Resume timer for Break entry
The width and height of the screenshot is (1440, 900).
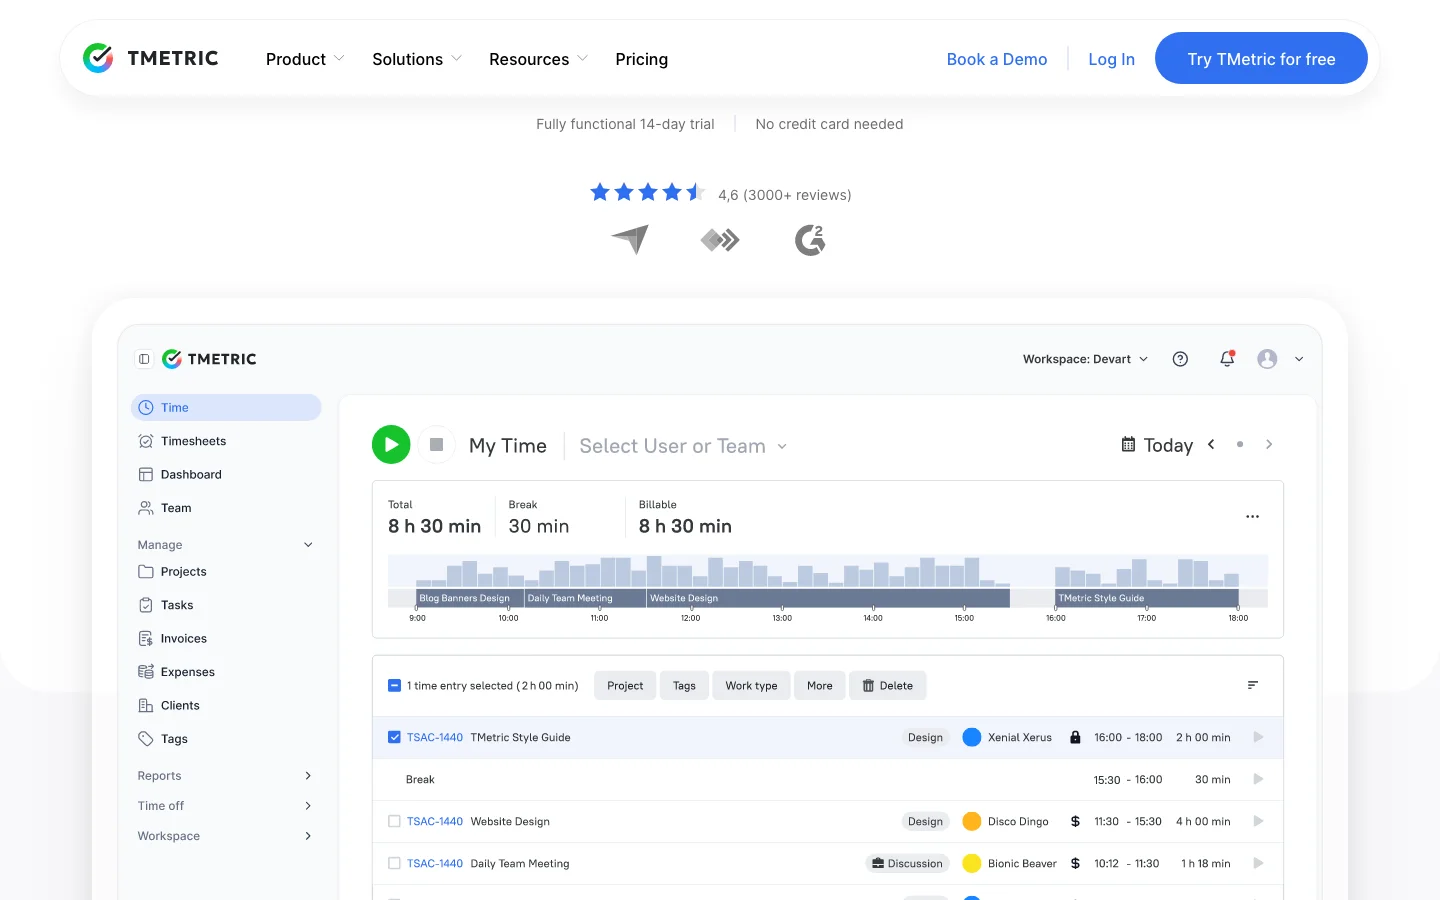pyautogui.click(x=1258, y=780)
